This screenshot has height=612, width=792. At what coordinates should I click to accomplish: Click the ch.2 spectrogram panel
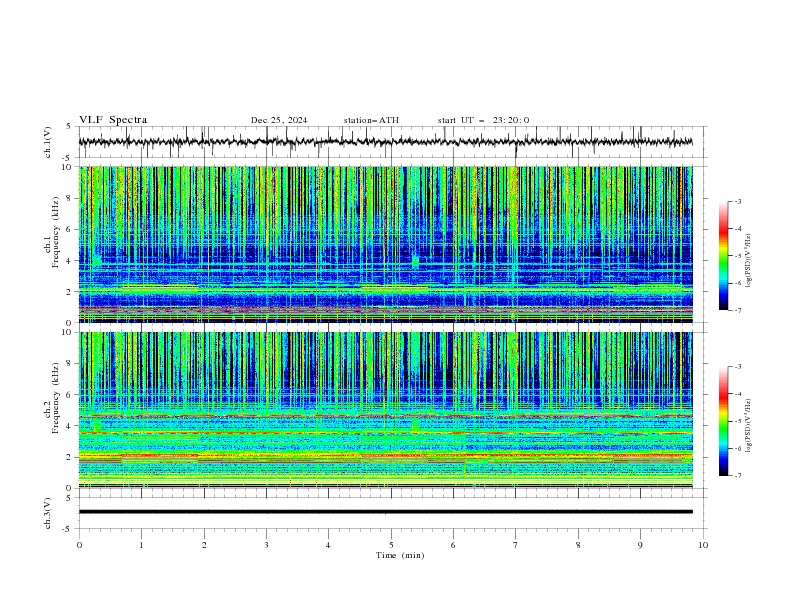click(385, 410)
